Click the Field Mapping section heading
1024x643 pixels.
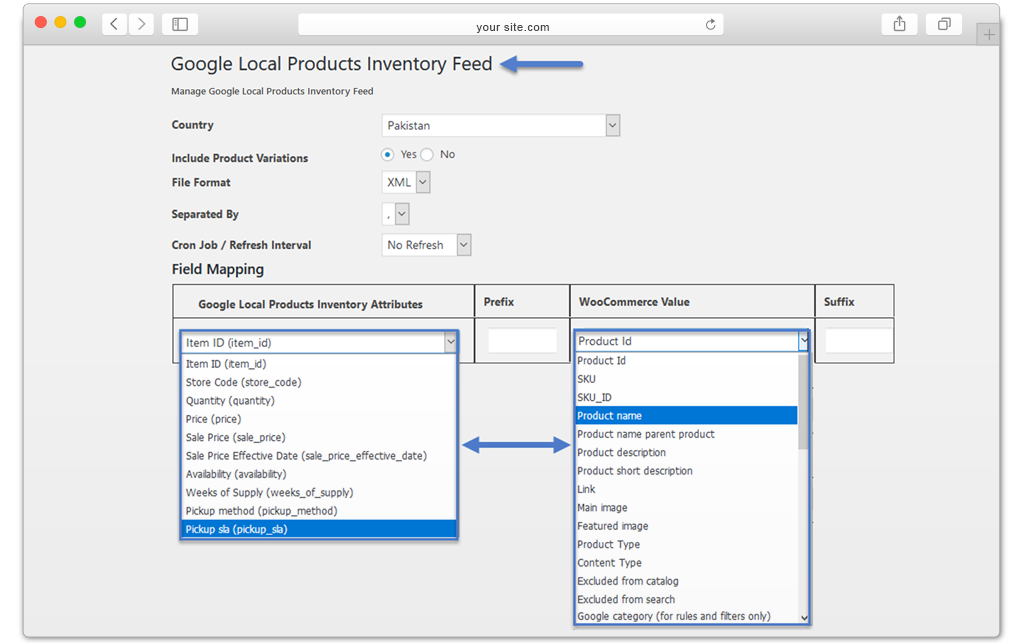(x=217, y=269)
